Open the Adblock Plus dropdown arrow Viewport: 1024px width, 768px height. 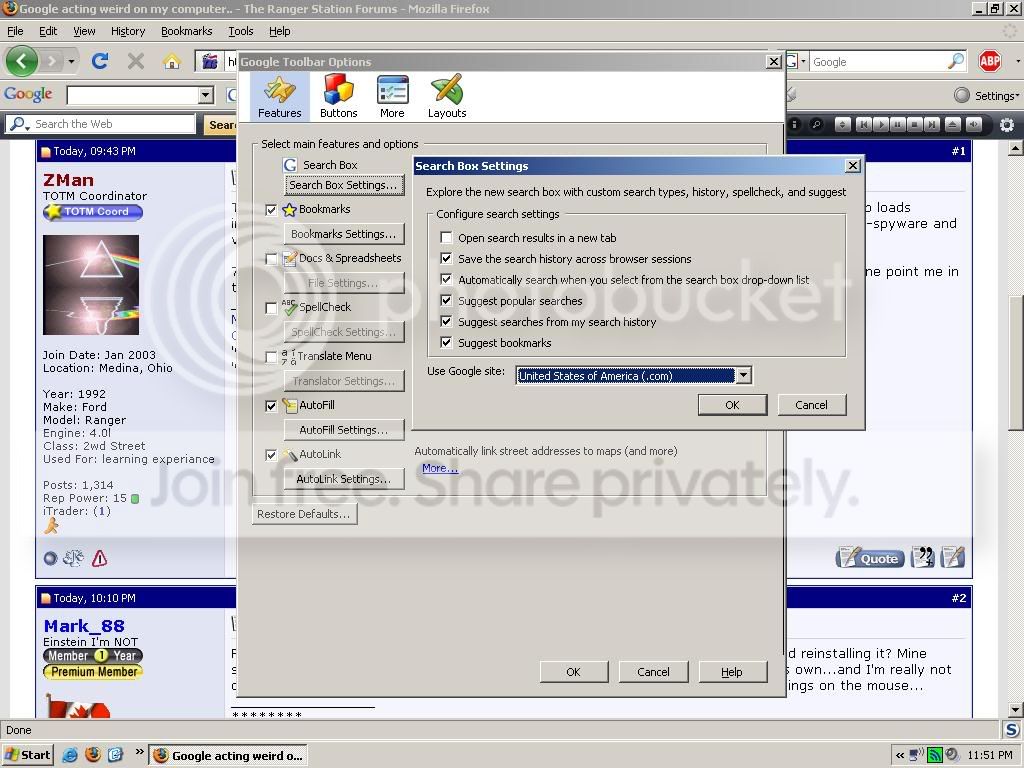tap(1017, 61)
